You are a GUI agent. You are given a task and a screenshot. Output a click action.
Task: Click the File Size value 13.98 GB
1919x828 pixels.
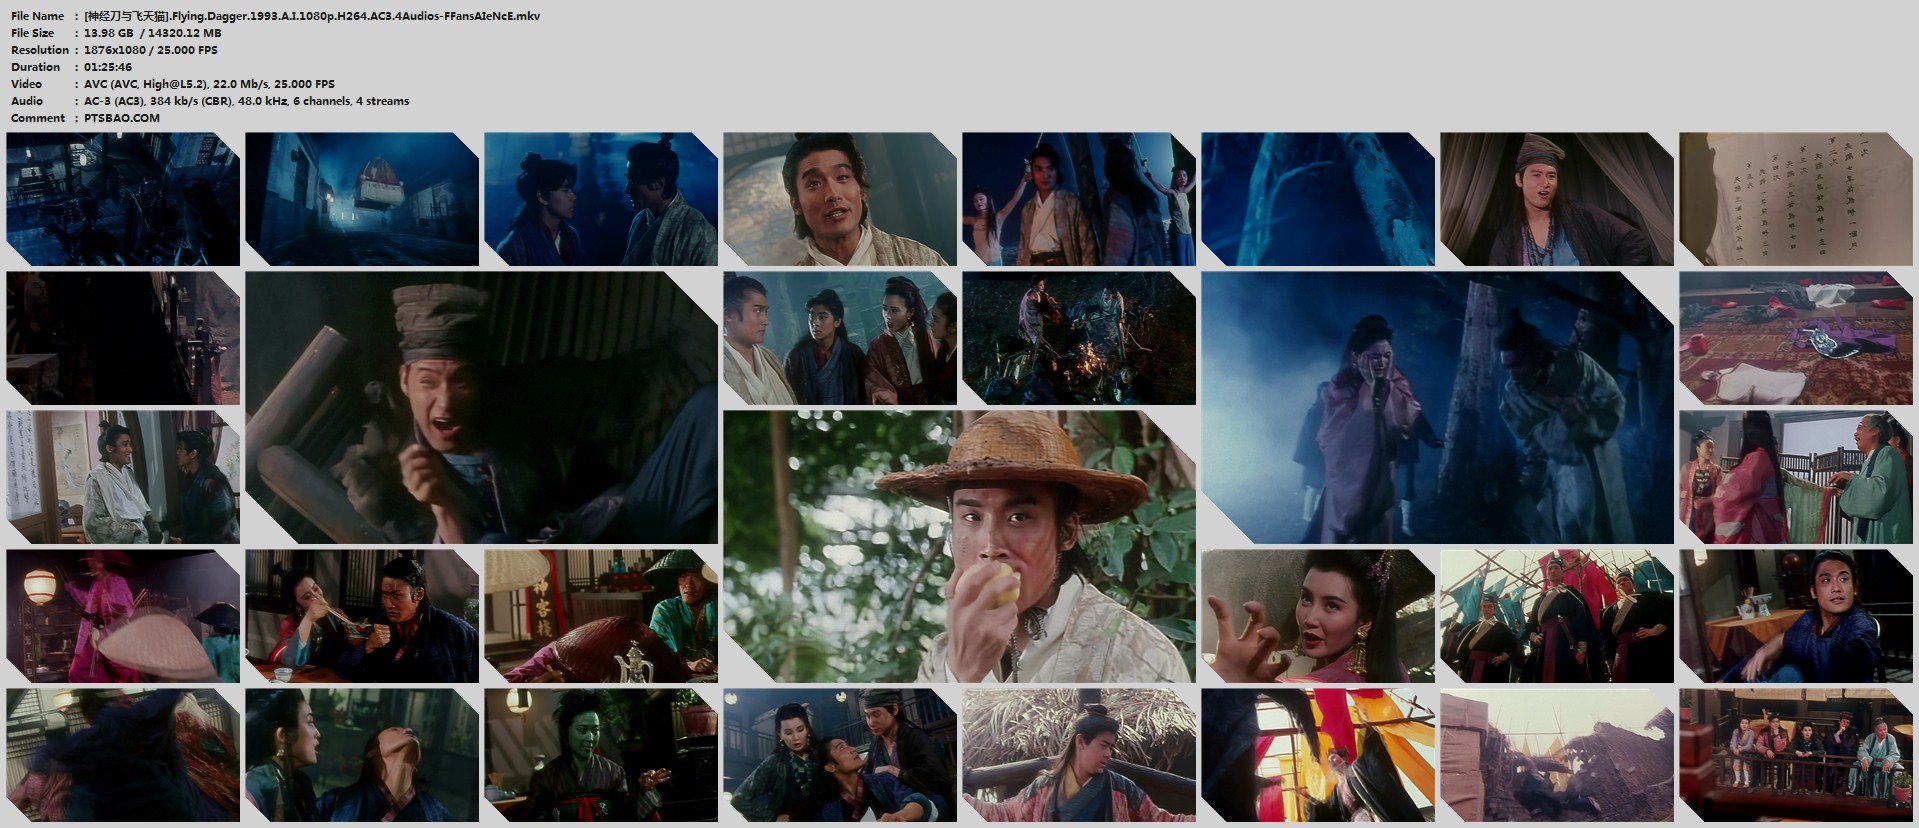153,33
